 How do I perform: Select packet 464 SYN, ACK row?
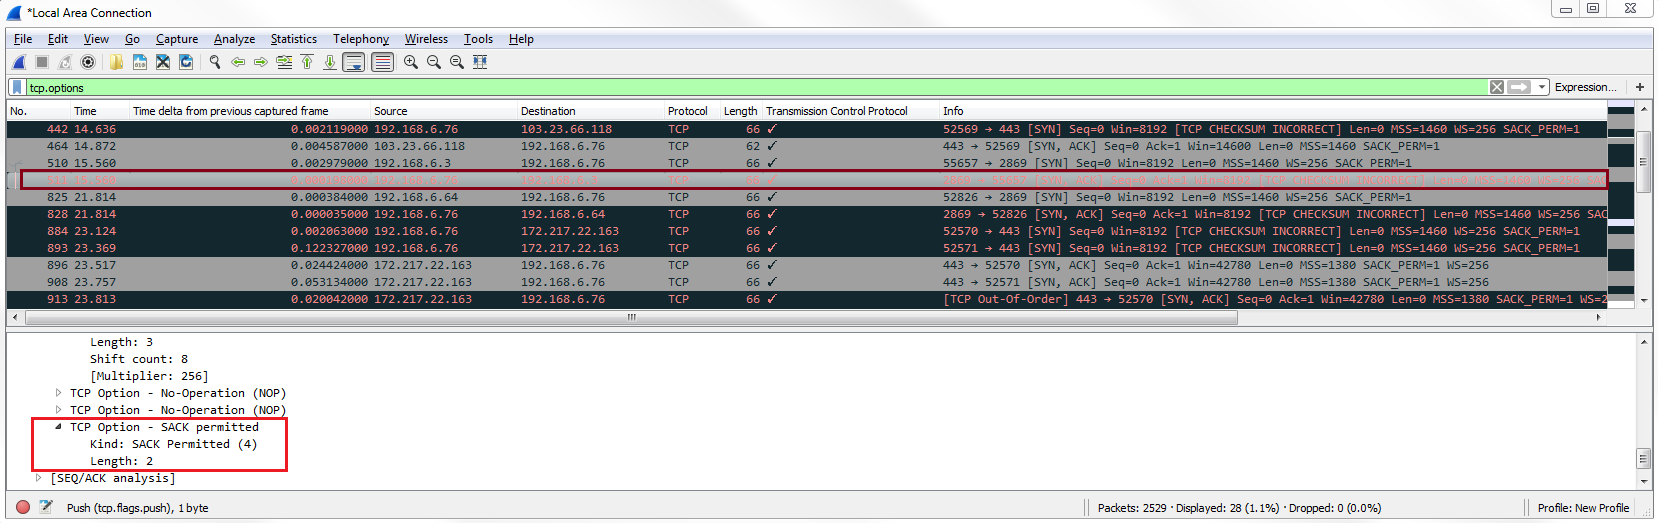point(806,146)
